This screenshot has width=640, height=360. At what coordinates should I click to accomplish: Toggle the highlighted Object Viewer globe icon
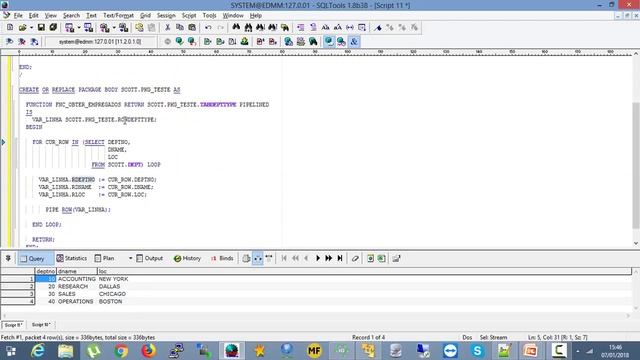coord(329,42)
